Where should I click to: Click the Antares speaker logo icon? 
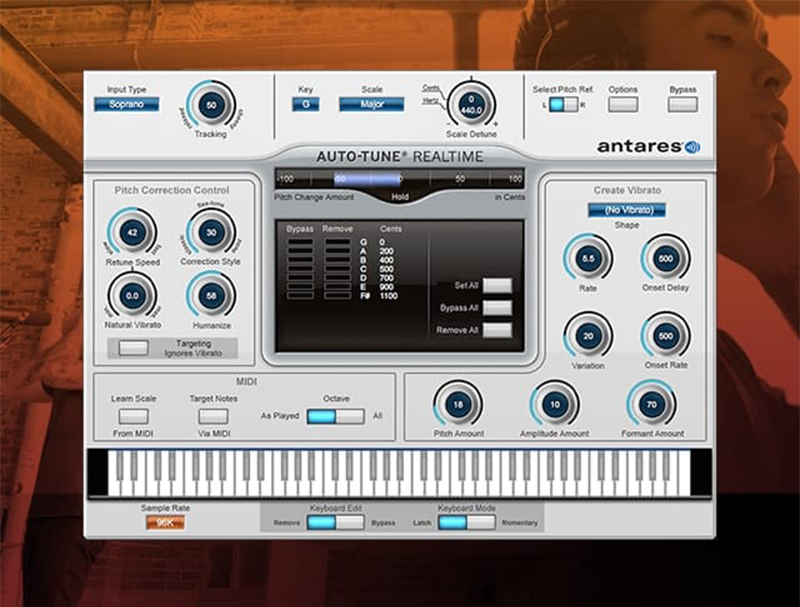pos(692,147)
